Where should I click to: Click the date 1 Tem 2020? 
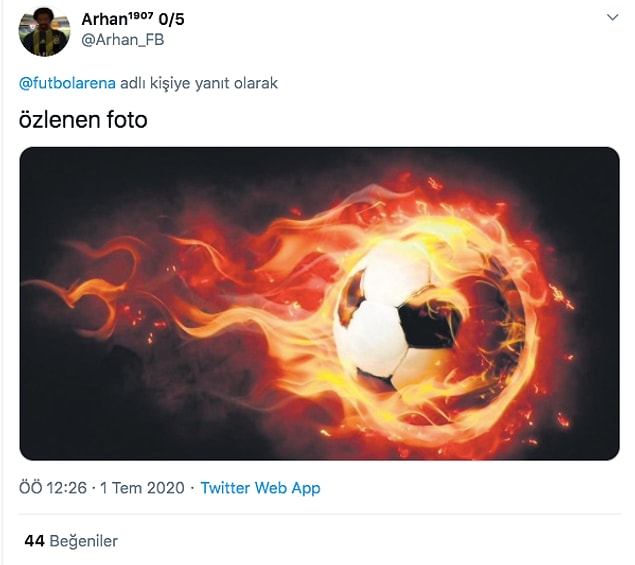pyautogui.click(x=142, y=488)
